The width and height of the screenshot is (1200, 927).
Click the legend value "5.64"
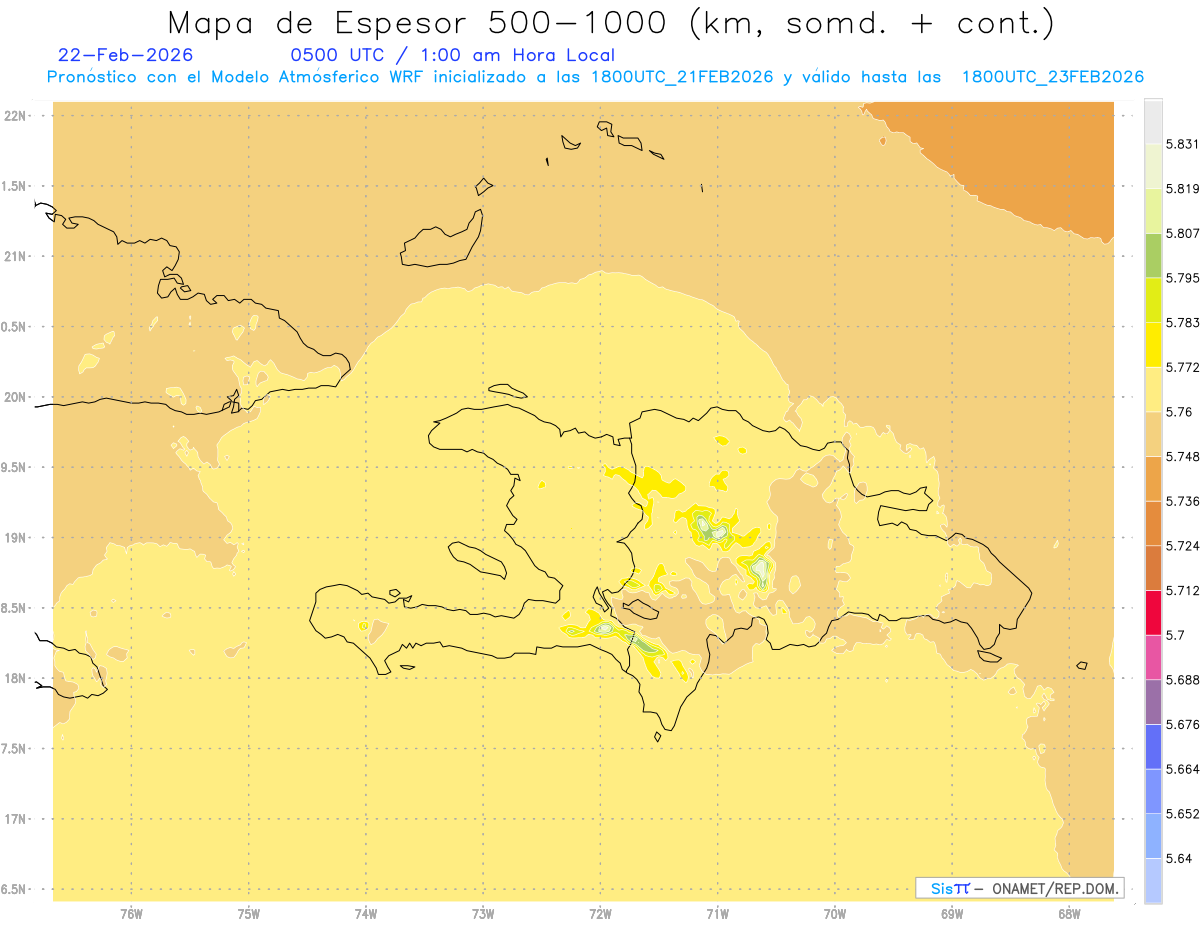tap(1179, 858)
